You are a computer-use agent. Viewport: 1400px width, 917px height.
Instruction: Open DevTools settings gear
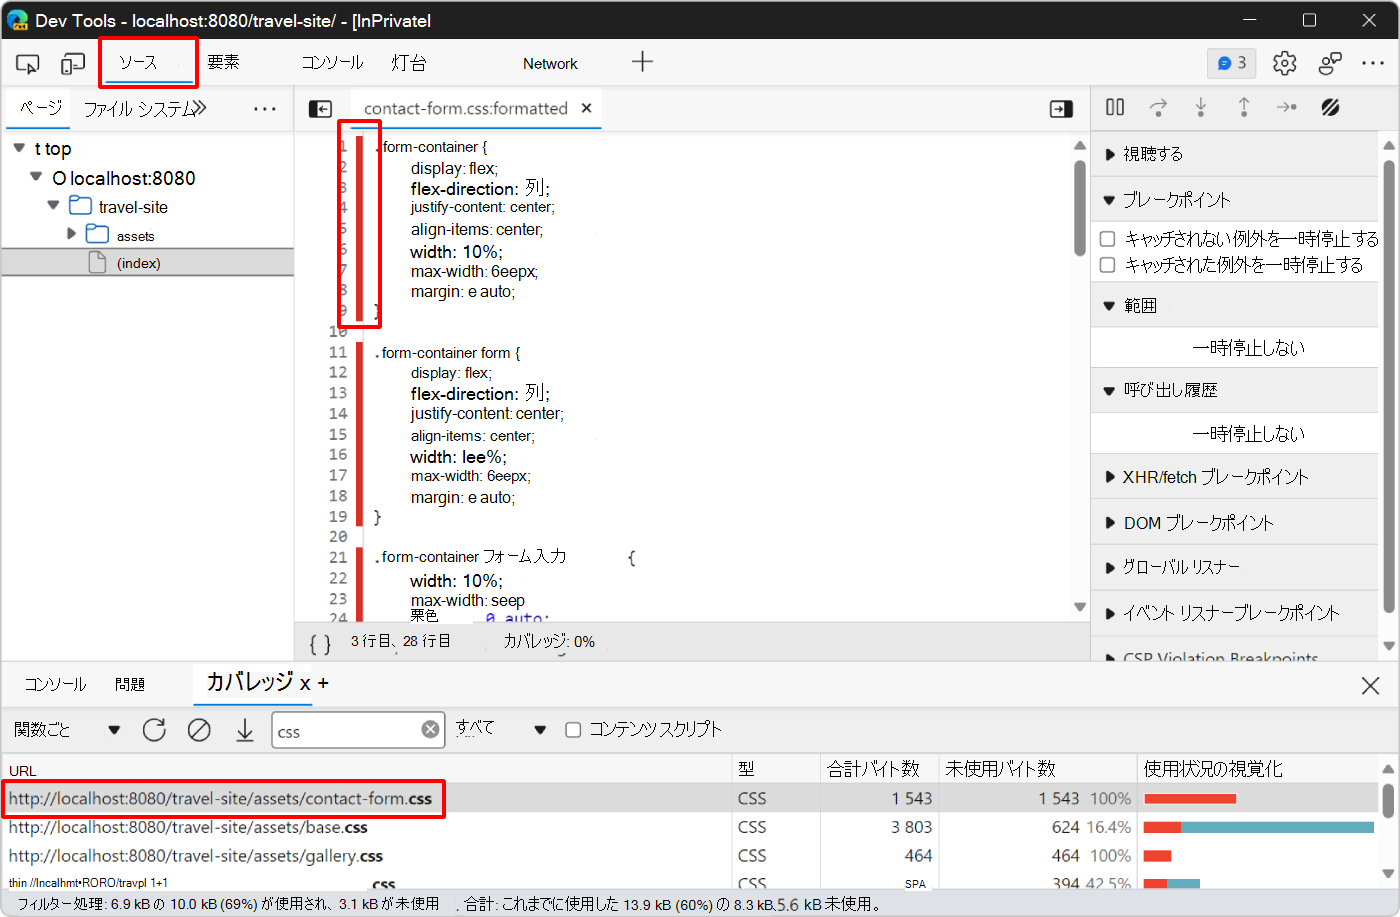(1284, 63)
